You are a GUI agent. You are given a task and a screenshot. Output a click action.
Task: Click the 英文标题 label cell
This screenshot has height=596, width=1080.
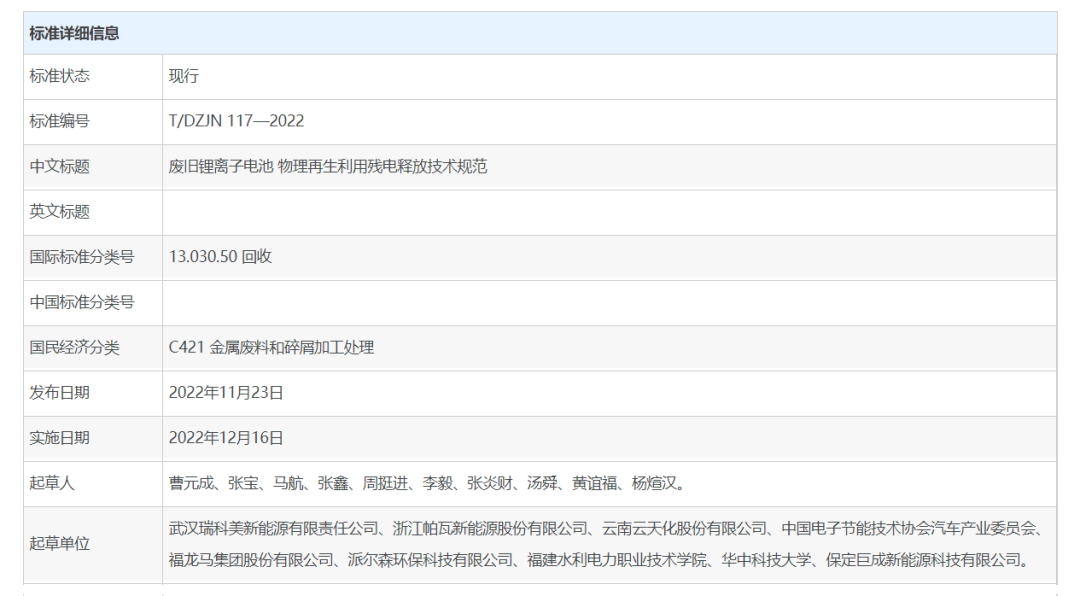click(x=59, y=211)
